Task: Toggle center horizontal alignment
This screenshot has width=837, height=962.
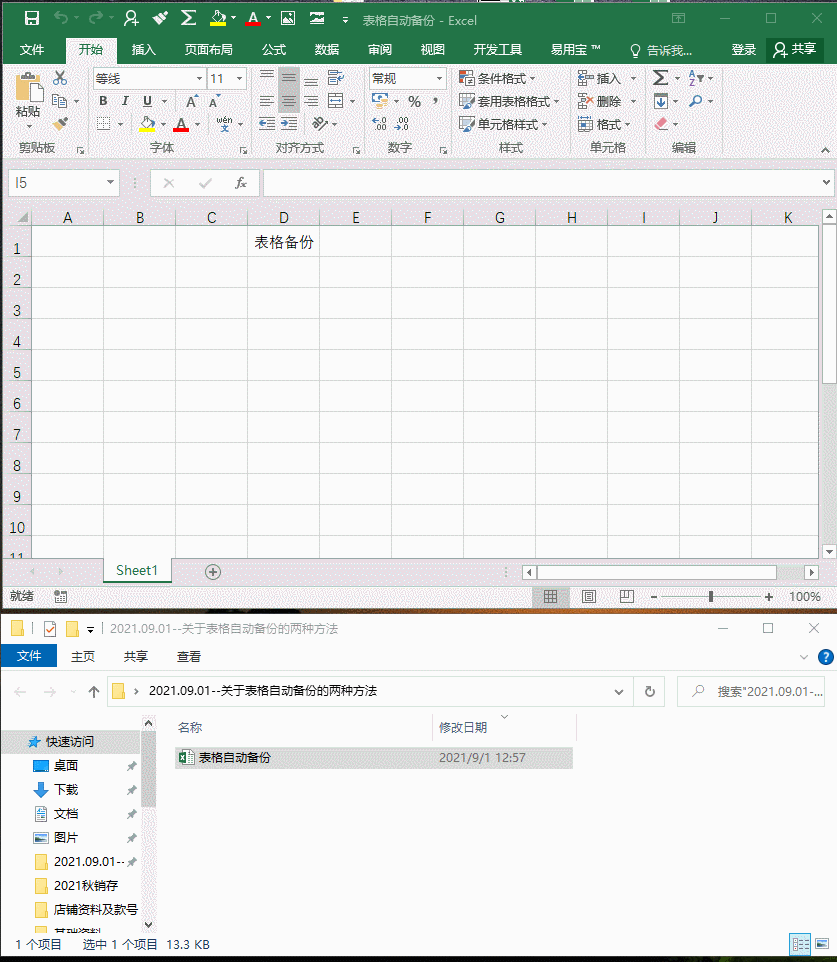Action: pos(288,101)
